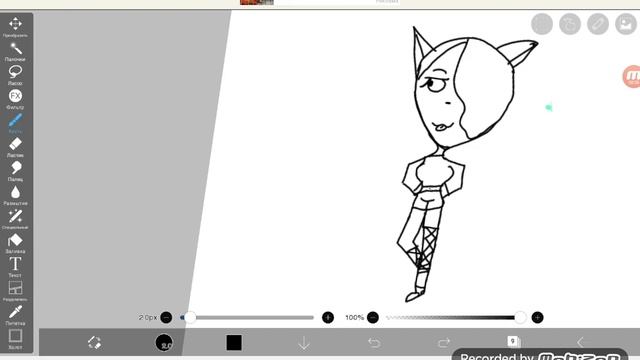This screenshot has width=640, height=360.
Task: Select the Frame Divider tool
Action: [x=16, y=291]
